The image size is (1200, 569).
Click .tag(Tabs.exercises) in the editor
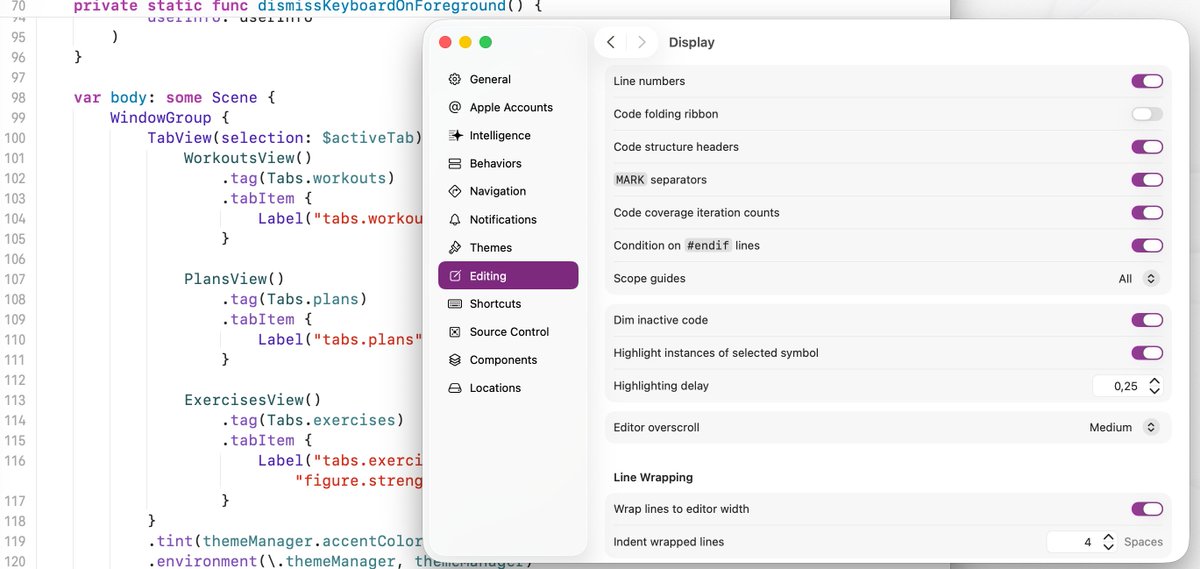tap(312, 420)
